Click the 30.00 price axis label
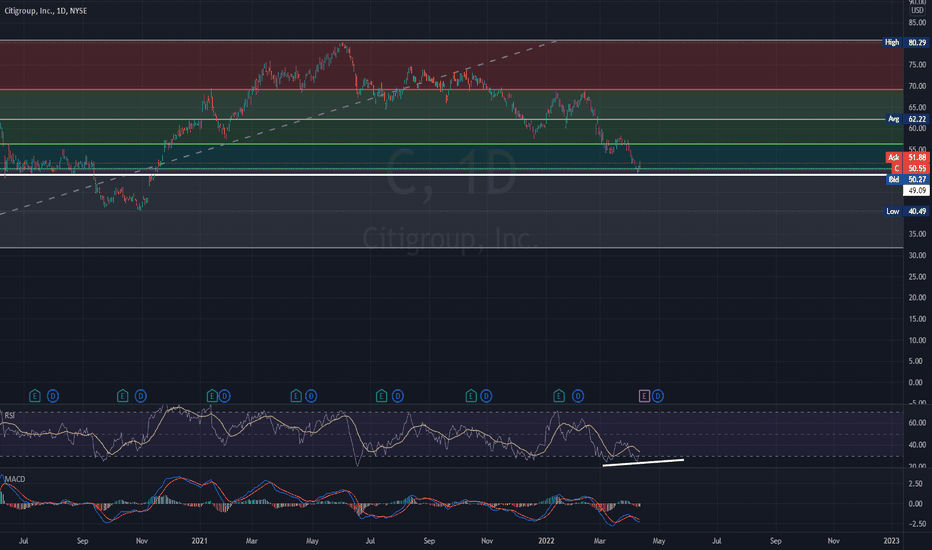932x550 pixels. (x=917, y=256)
